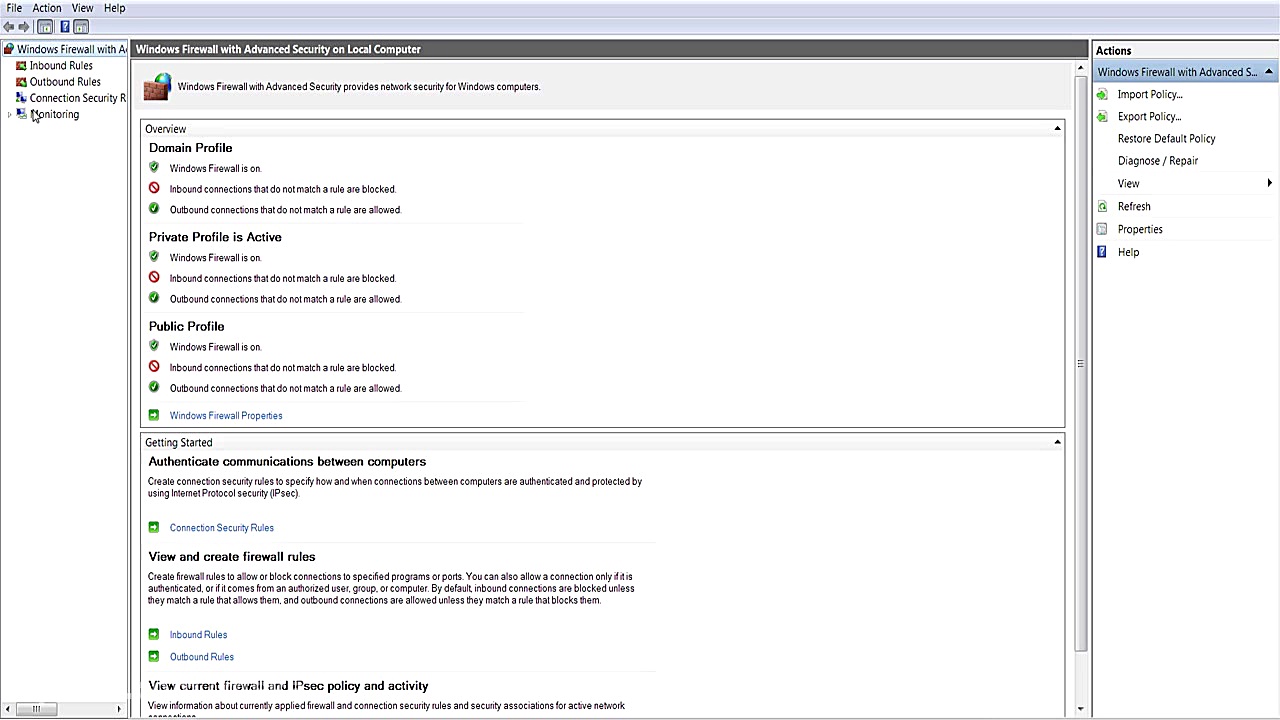This screenshot has height=720, width=1280.
Task: Click the Domain Profile firewall-on shield icon
Action: [x=154, y=167]
